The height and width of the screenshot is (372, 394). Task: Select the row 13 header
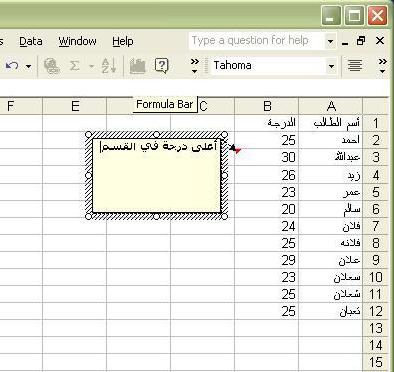click(x=375, y=328)
